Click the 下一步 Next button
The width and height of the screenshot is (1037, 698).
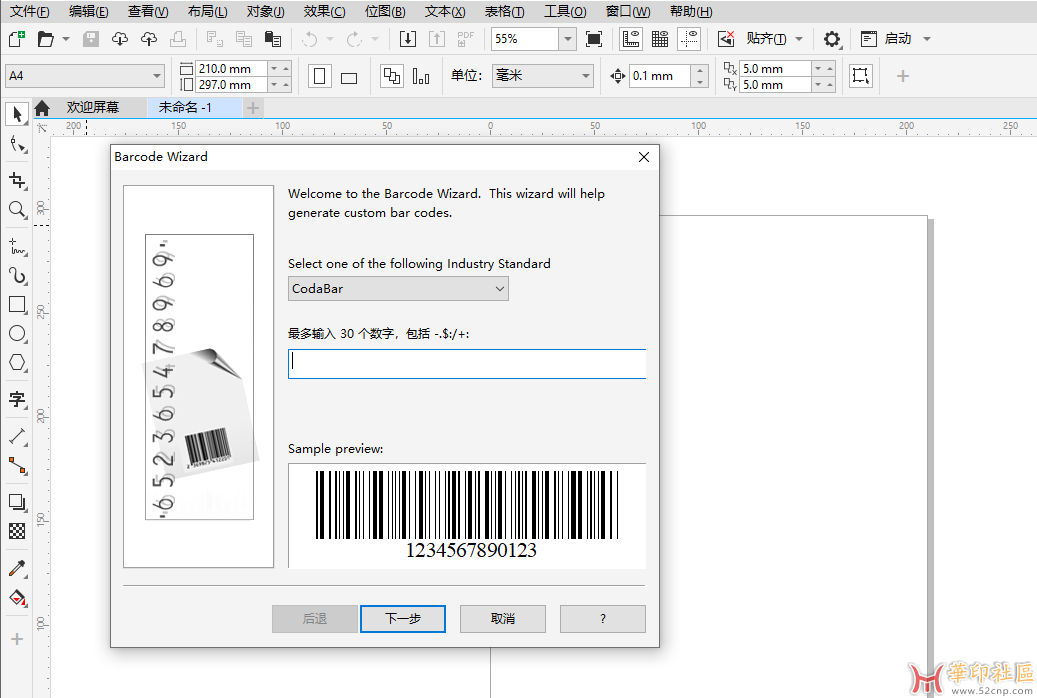click(403, 619)
